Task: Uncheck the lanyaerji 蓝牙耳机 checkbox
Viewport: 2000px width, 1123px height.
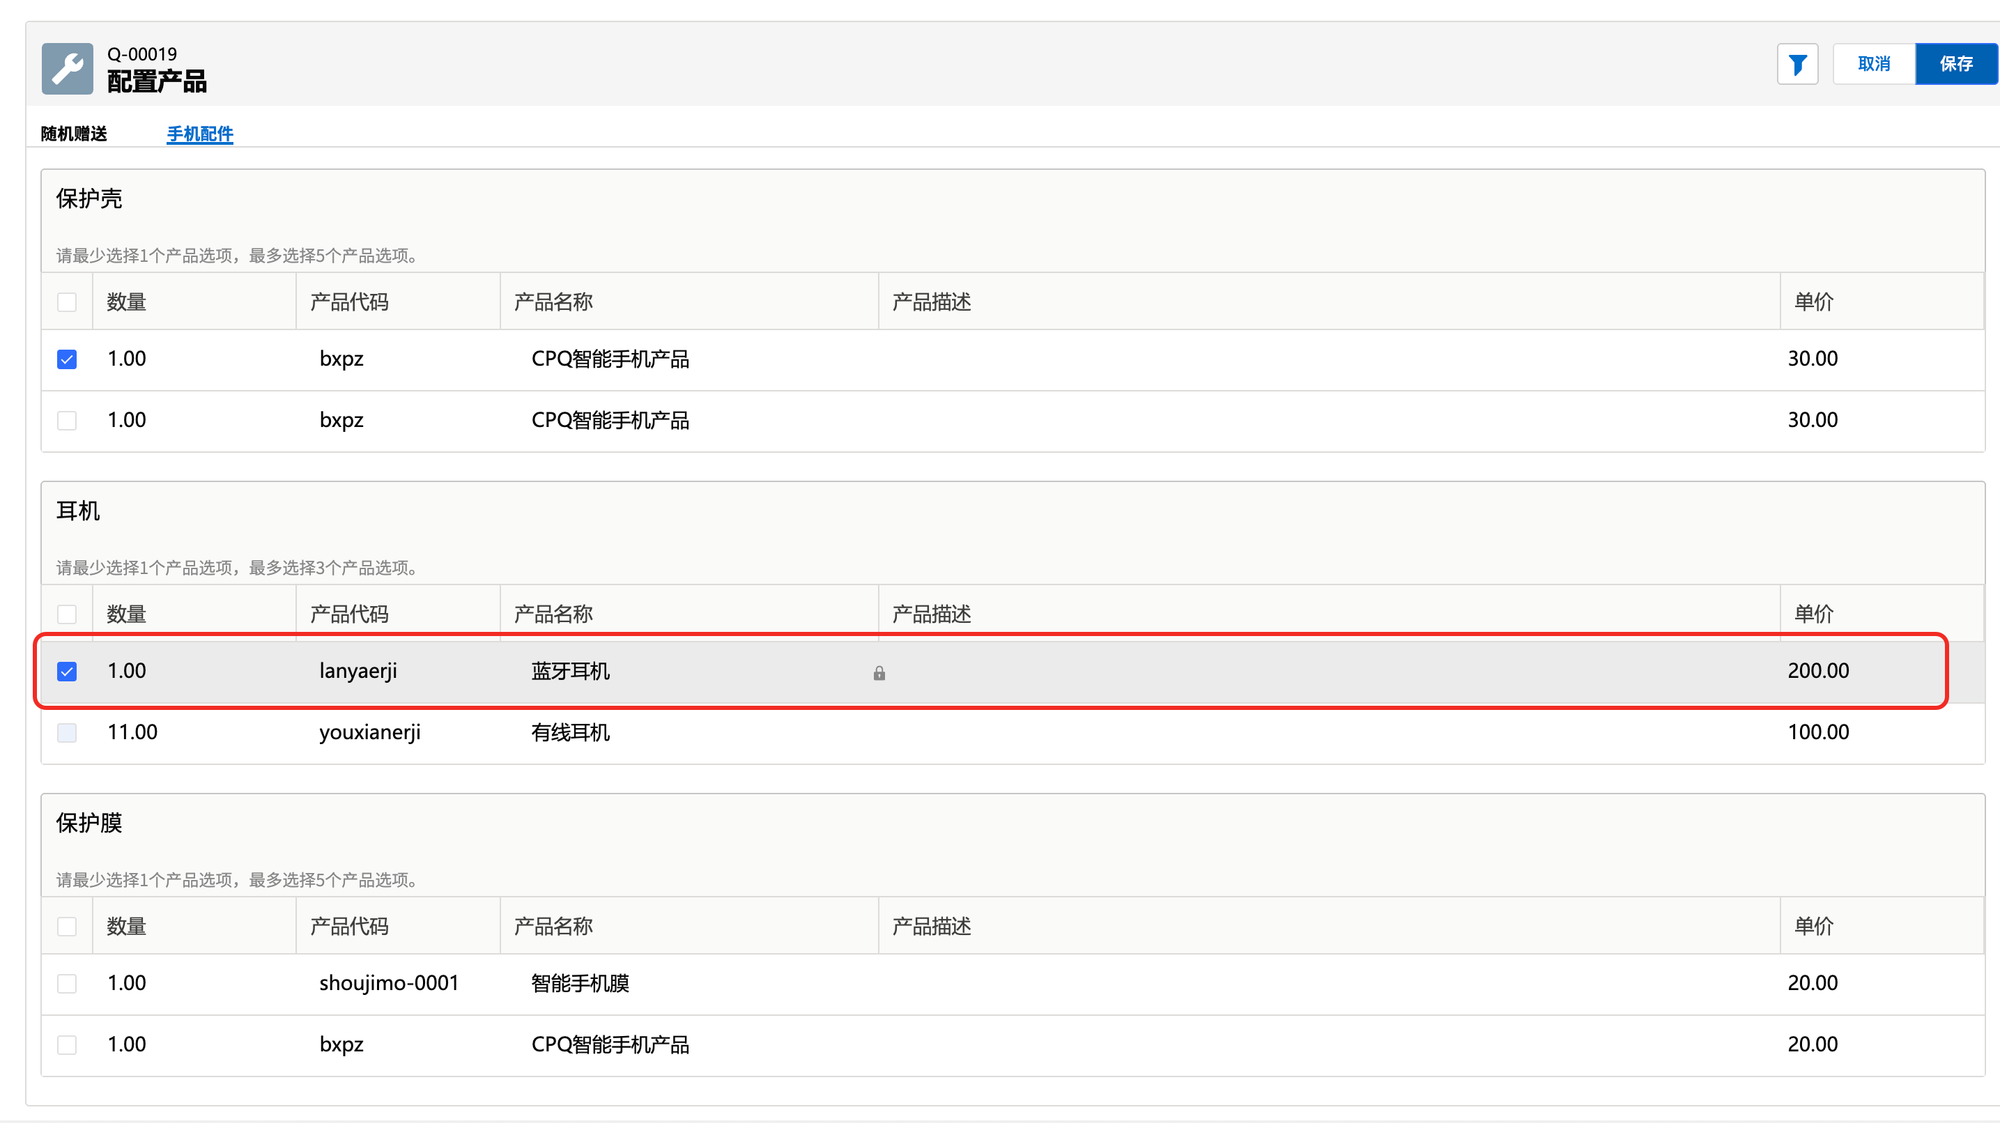Action: click(x=67, y=671)
